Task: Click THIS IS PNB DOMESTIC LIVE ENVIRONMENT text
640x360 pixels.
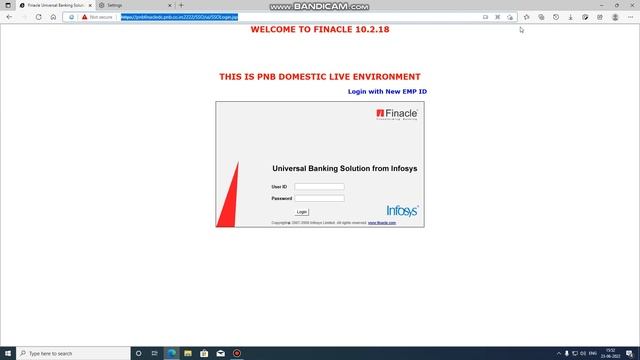Action: click(x=320, y=77)
